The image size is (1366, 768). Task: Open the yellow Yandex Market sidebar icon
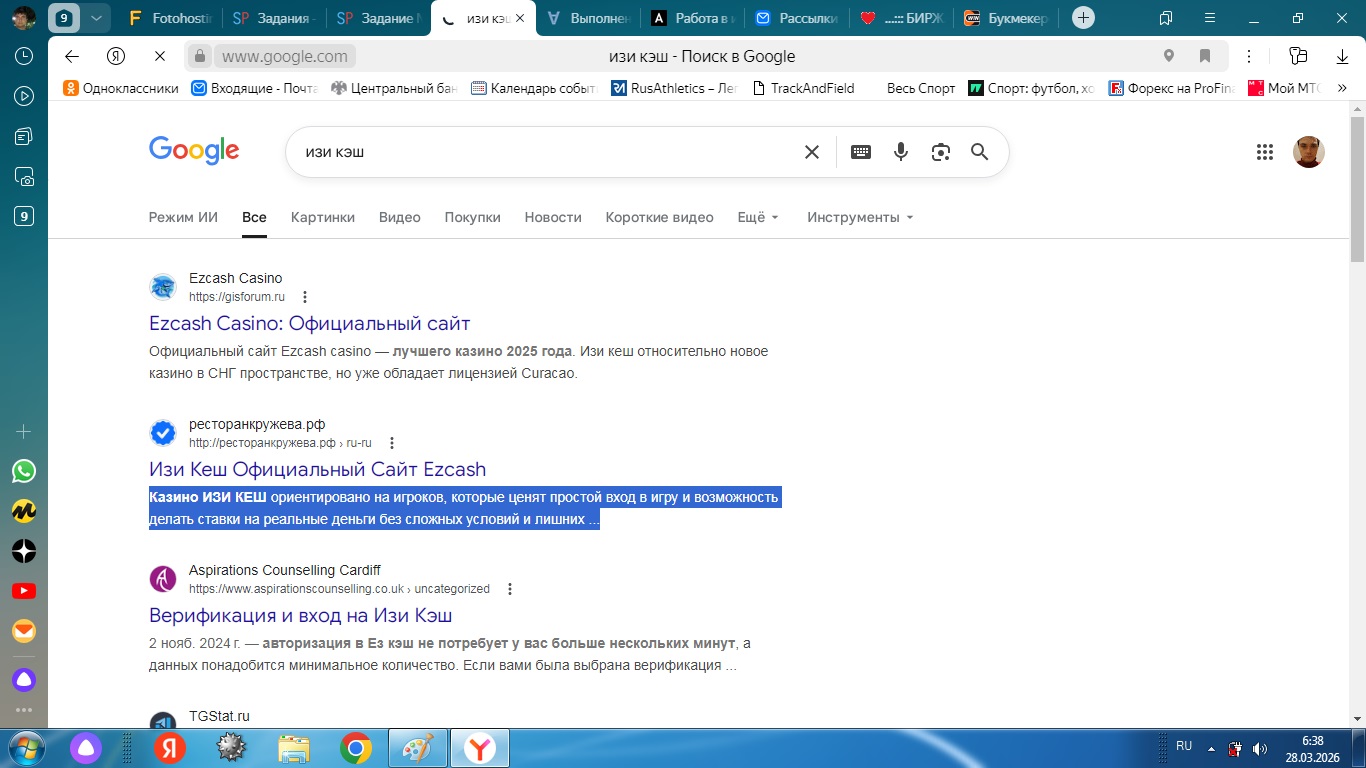[x=24, y=511]
